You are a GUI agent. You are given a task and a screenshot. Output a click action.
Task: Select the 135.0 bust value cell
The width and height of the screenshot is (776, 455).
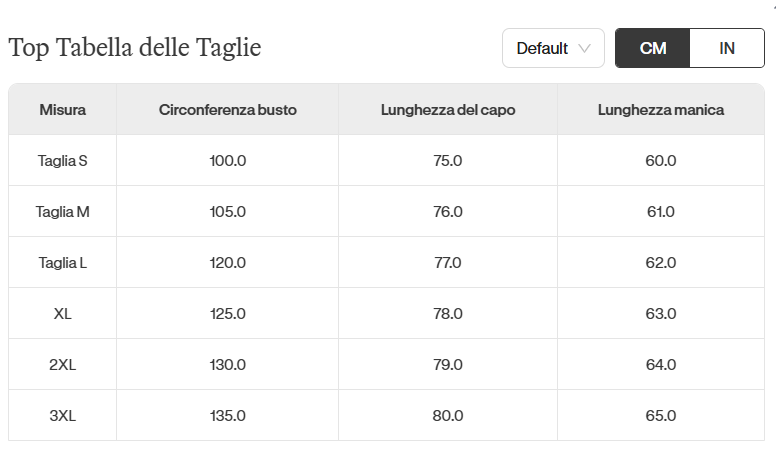228,415
